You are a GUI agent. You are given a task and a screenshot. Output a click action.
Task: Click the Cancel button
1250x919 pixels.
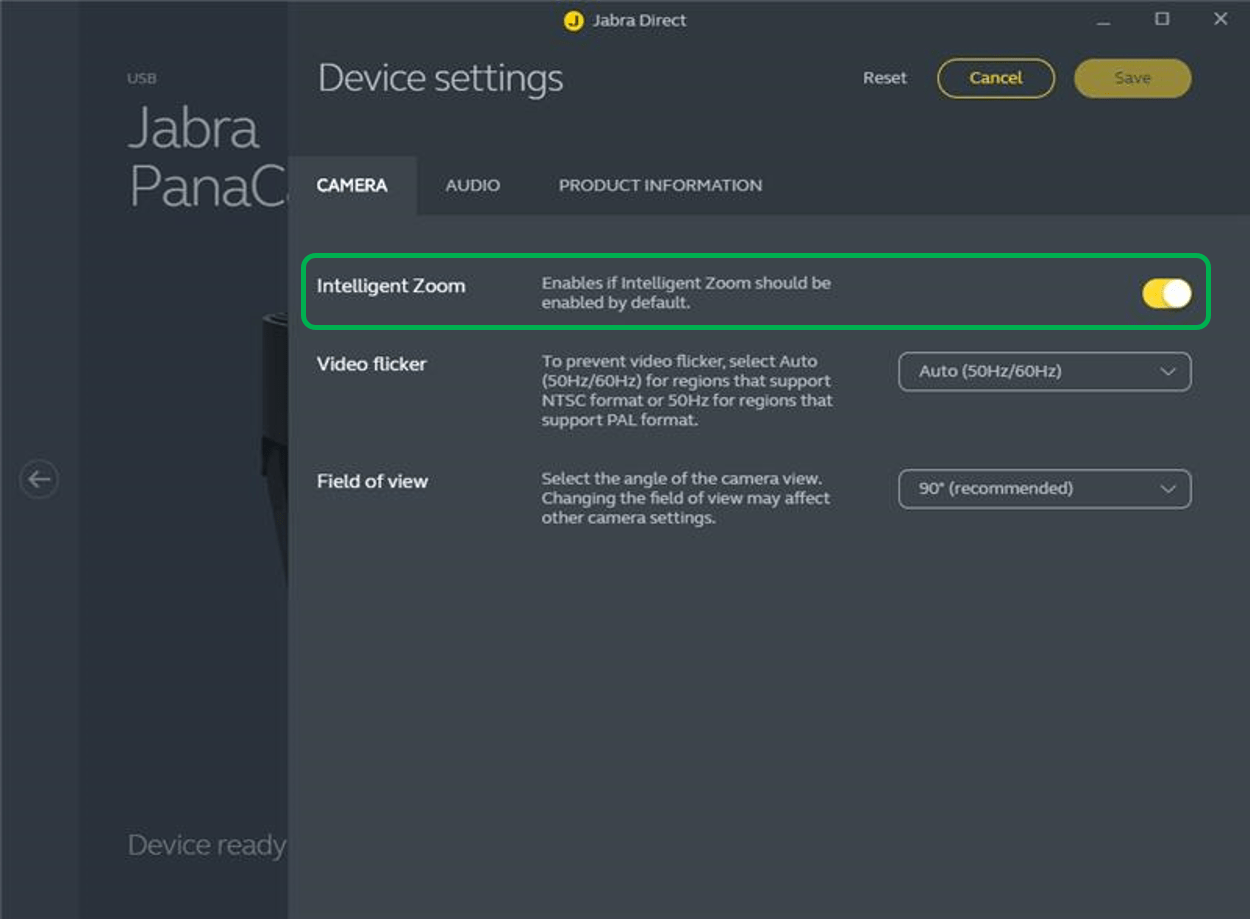[x=996, y=78]
